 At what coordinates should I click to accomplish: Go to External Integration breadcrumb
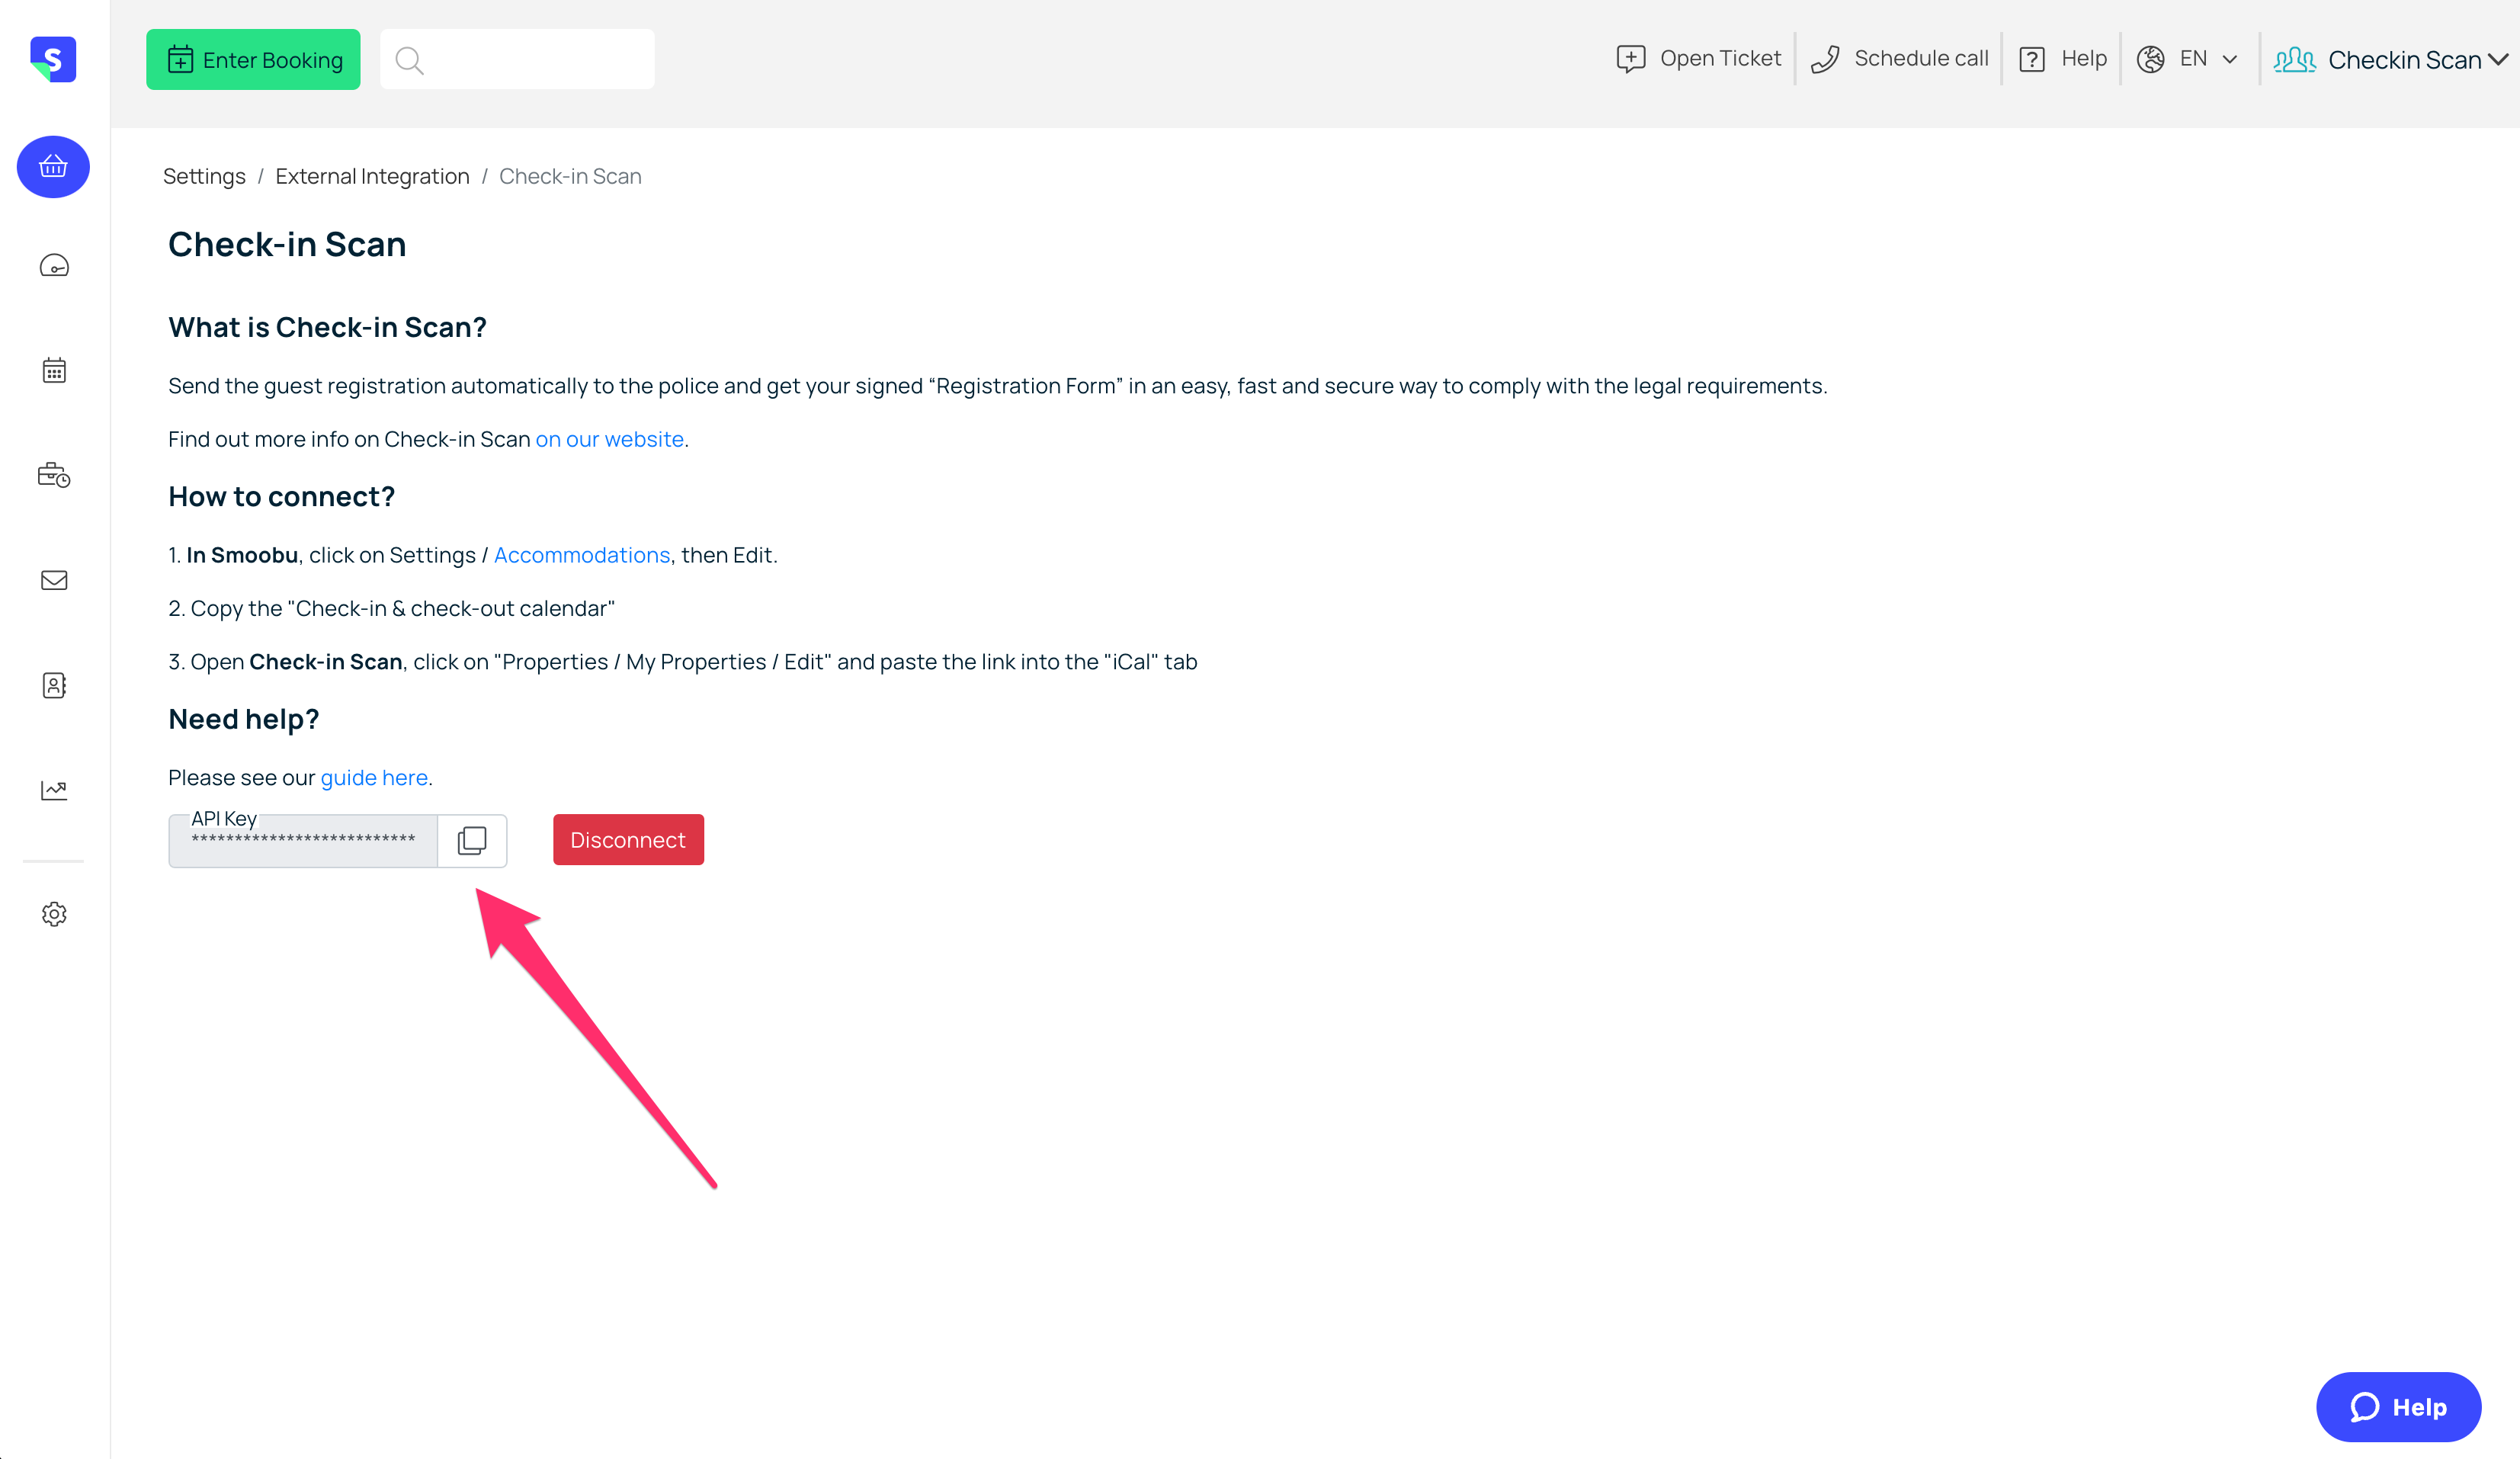tap(372, 176)
